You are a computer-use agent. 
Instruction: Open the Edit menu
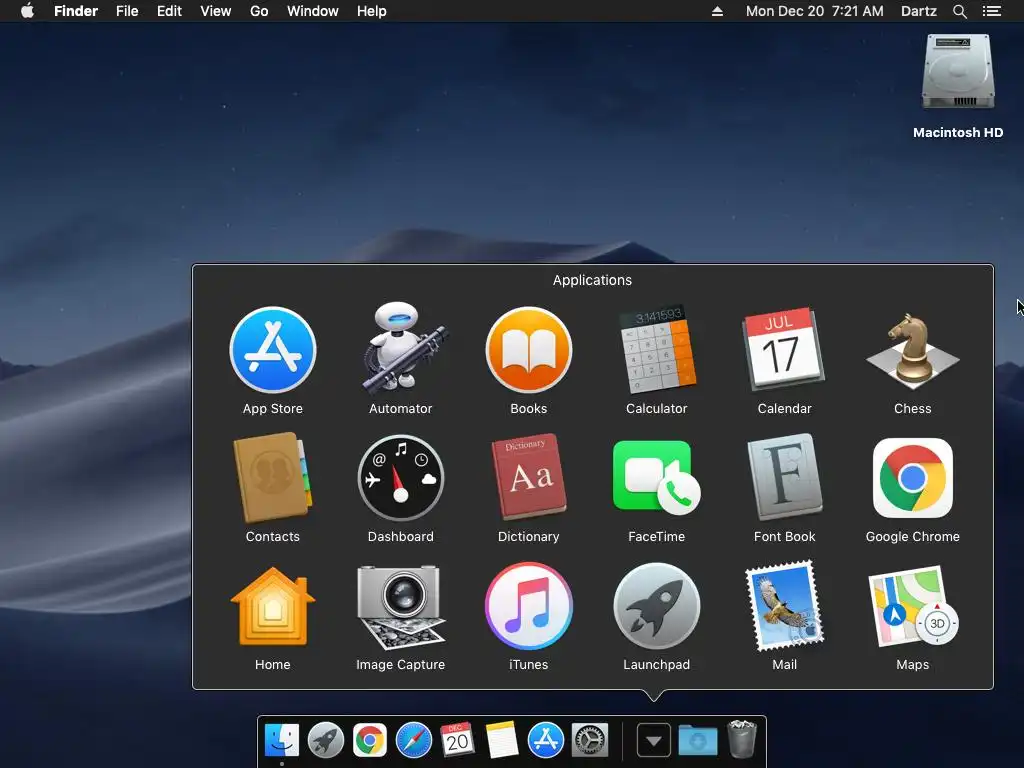pyautogui.click(x=169, y=11)
